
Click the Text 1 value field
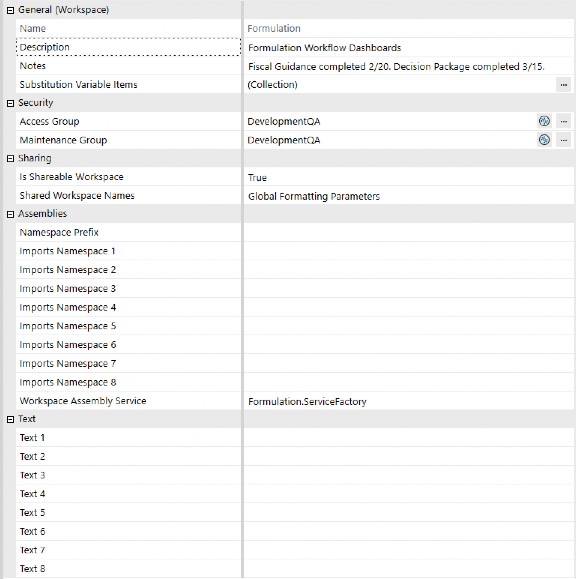(409, 438)
